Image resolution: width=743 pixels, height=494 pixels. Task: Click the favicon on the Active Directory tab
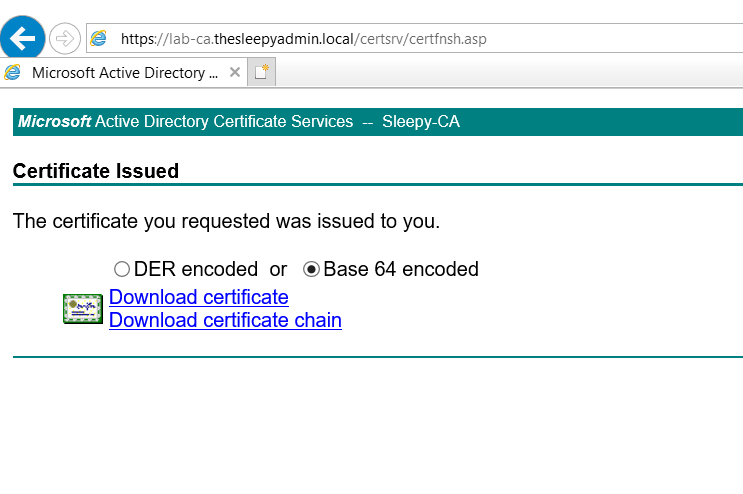13,73
